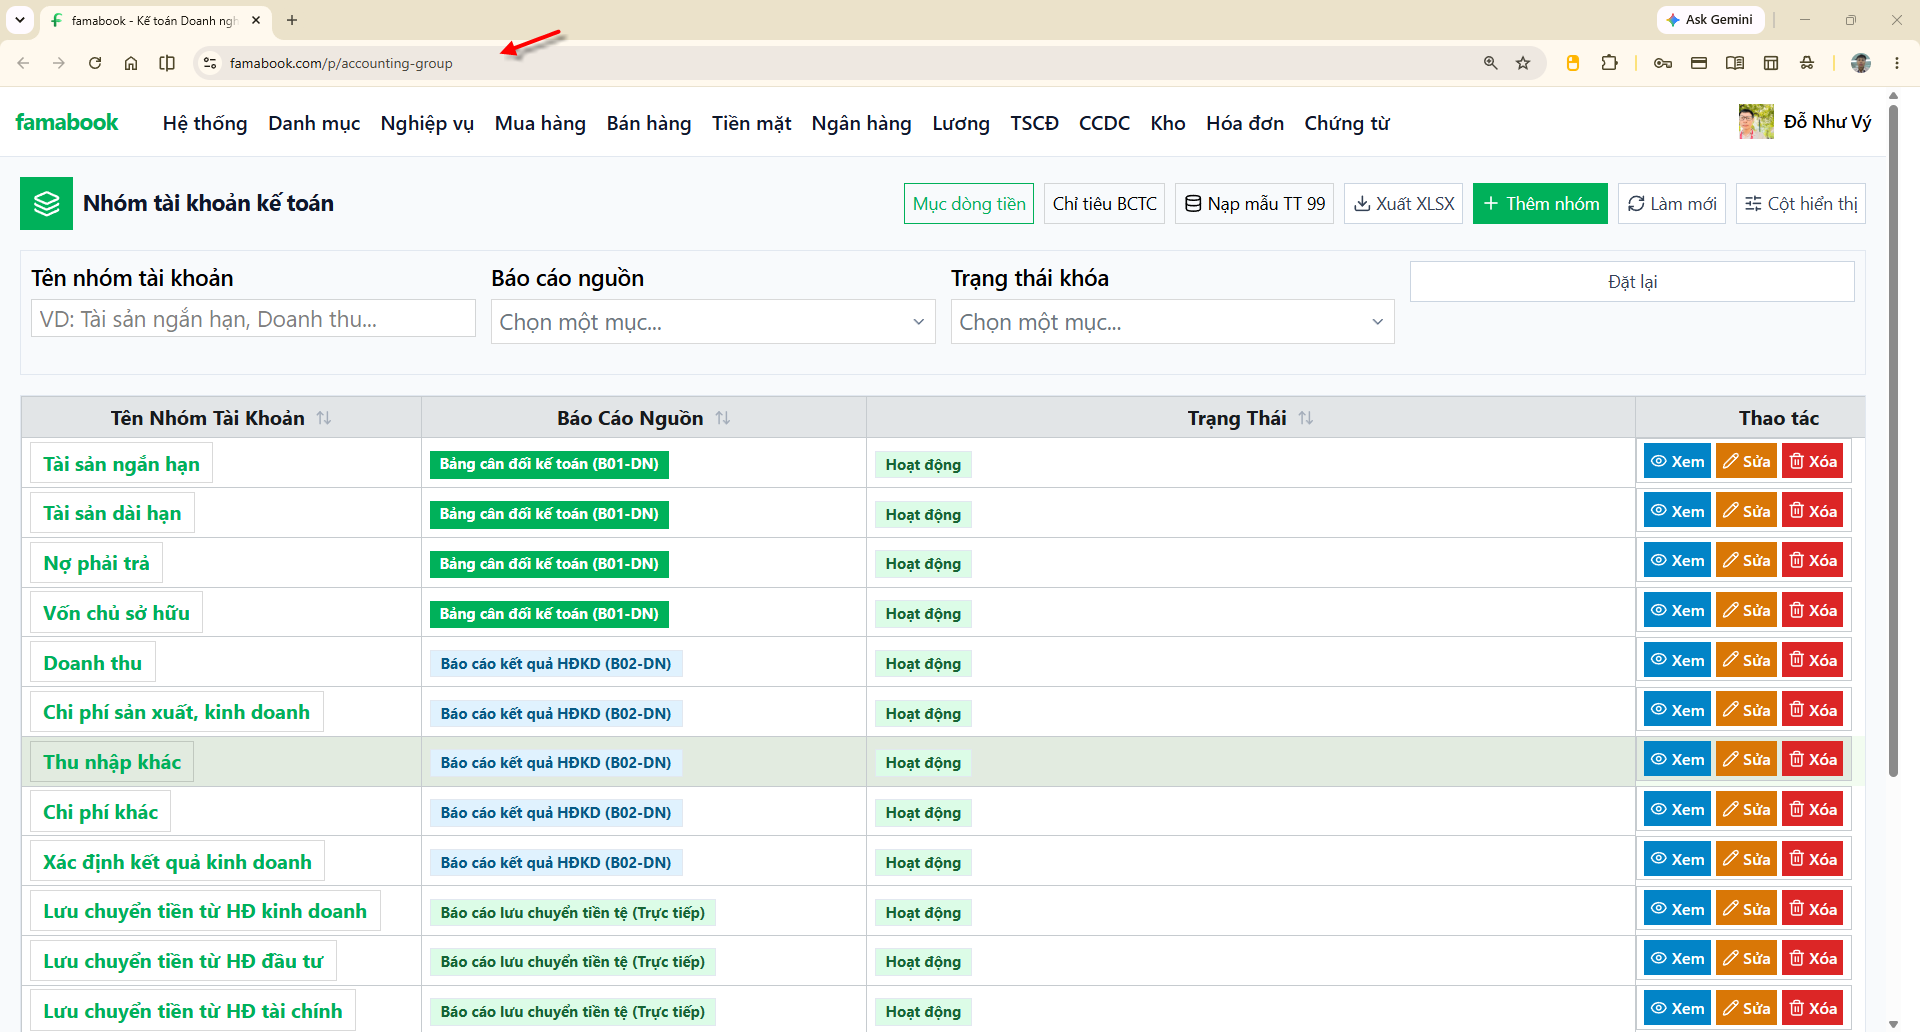Open Chrome three-dot menu
This screenshot has width=1920, height=1032.
pos(1897,63)
